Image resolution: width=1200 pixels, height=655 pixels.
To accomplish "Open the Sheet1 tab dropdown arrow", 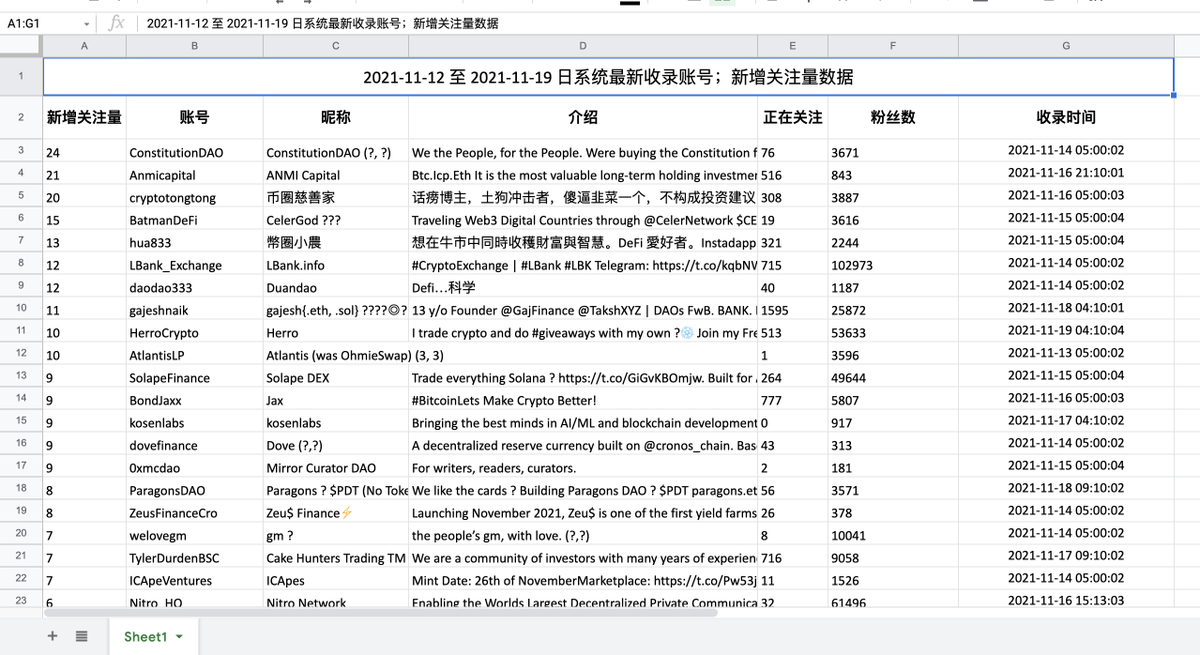I will pyautogui.click(x=181, y=636).
